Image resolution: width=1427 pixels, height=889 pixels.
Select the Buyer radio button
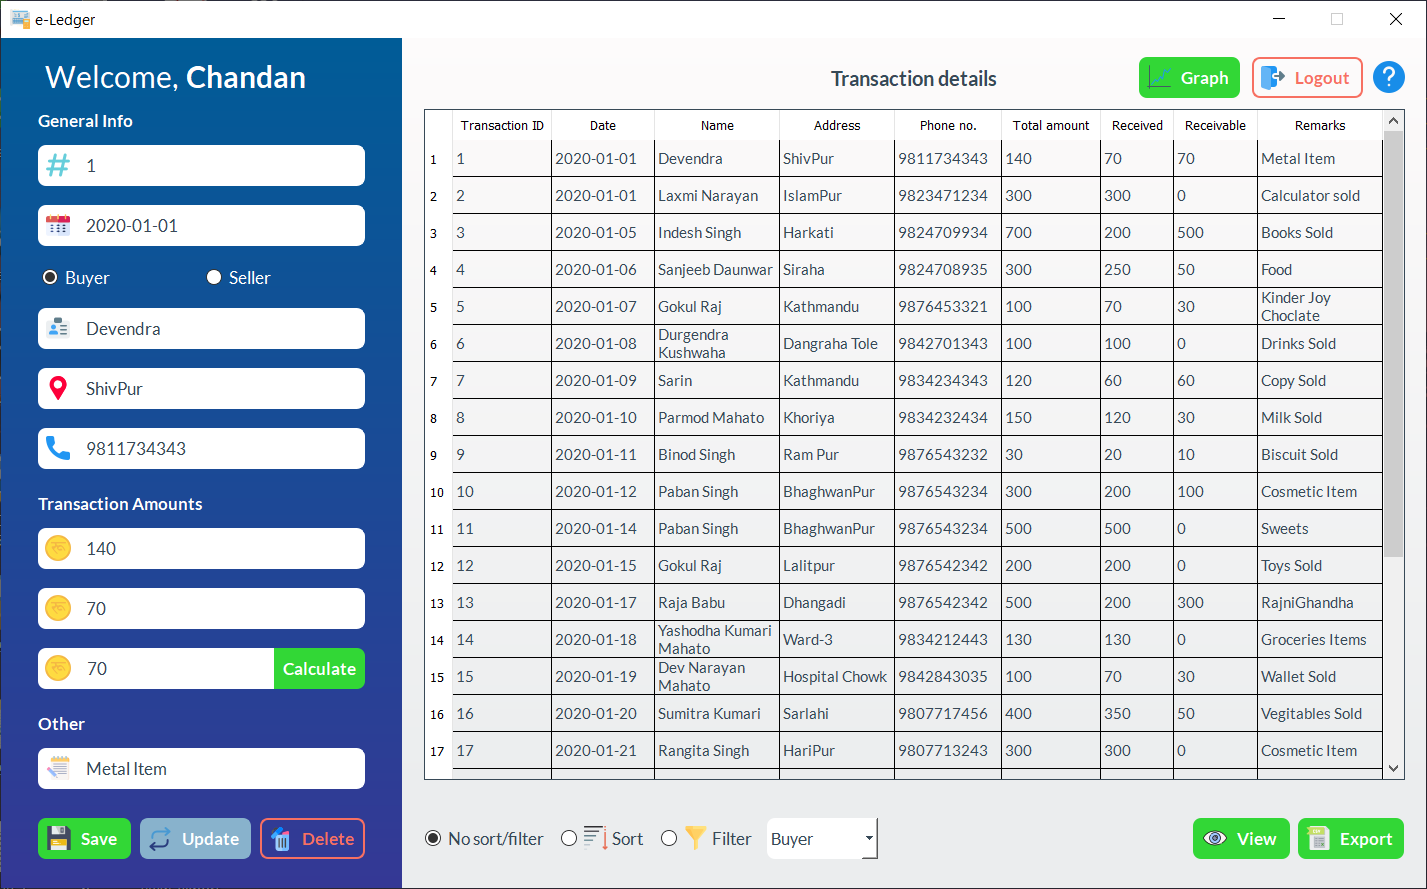[50, 278]
